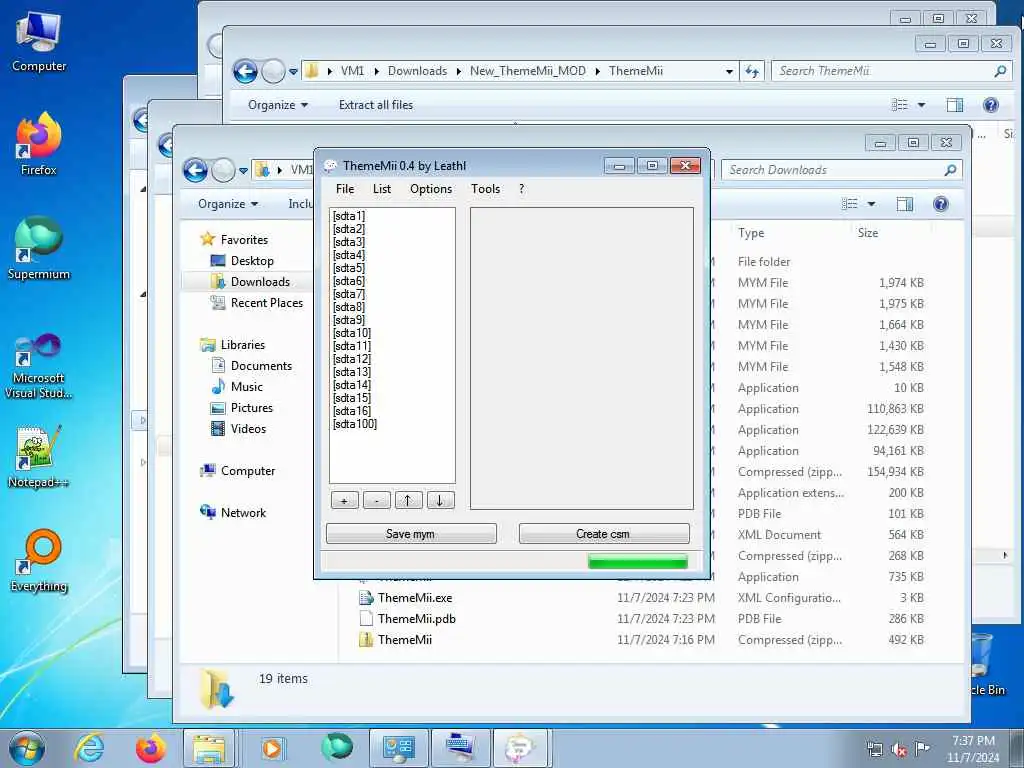
Task: Open view options dropdown arrow in Downloads window
Action: point(871,204)
